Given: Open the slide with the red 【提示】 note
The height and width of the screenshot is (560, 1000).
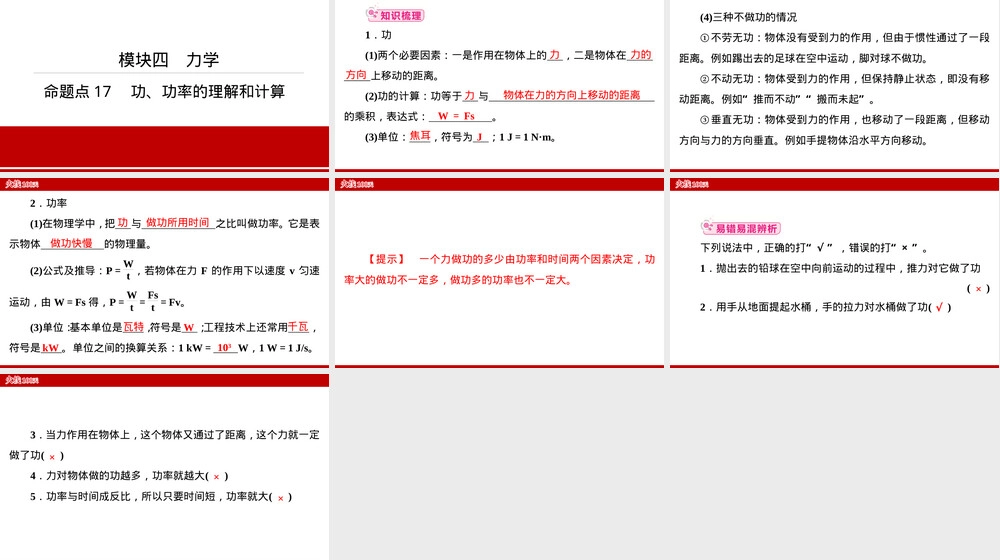Looking at the screenshot, I should coord(499,273).
